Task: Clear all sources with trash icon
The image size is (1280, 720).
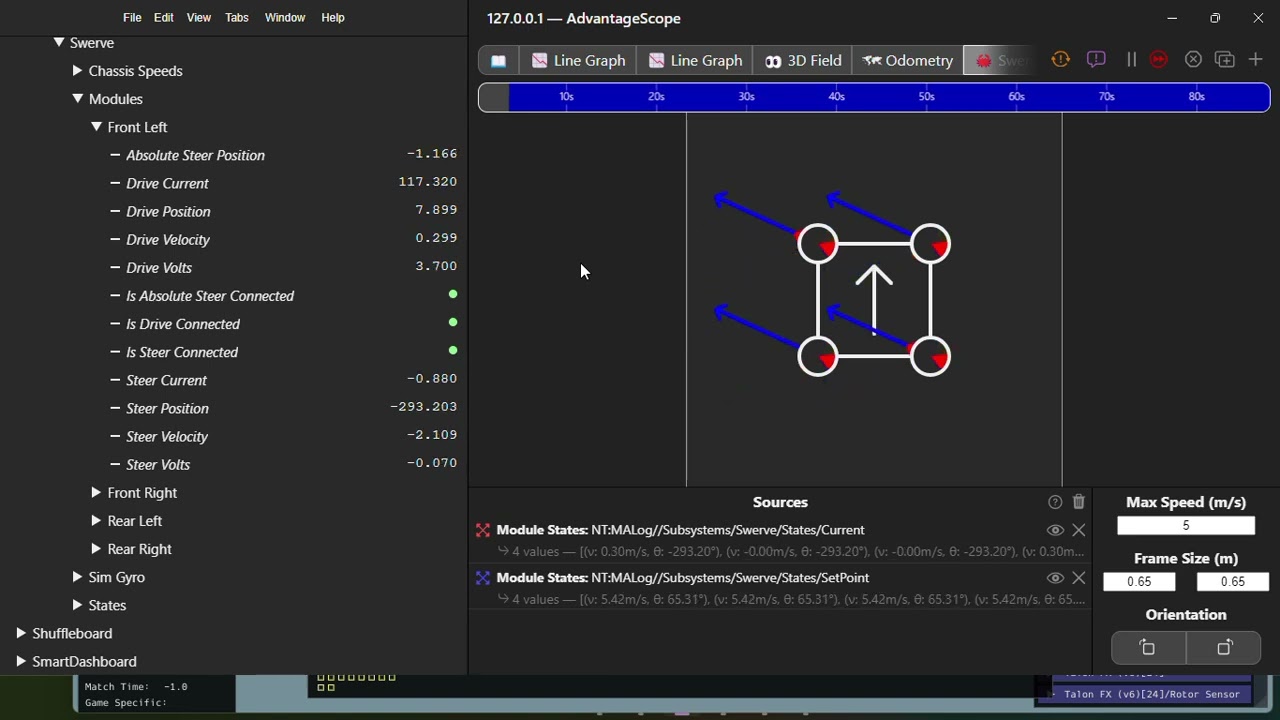Action: (1078, 502)
